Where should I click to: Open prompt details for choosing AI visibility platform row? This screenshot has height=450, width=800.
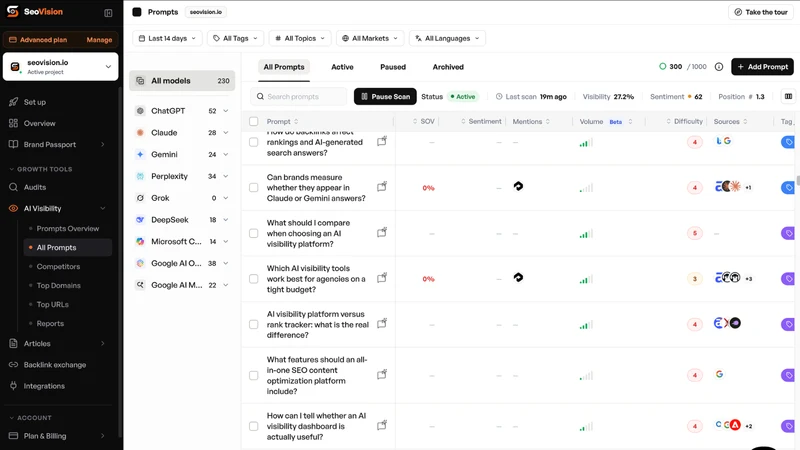382,233
